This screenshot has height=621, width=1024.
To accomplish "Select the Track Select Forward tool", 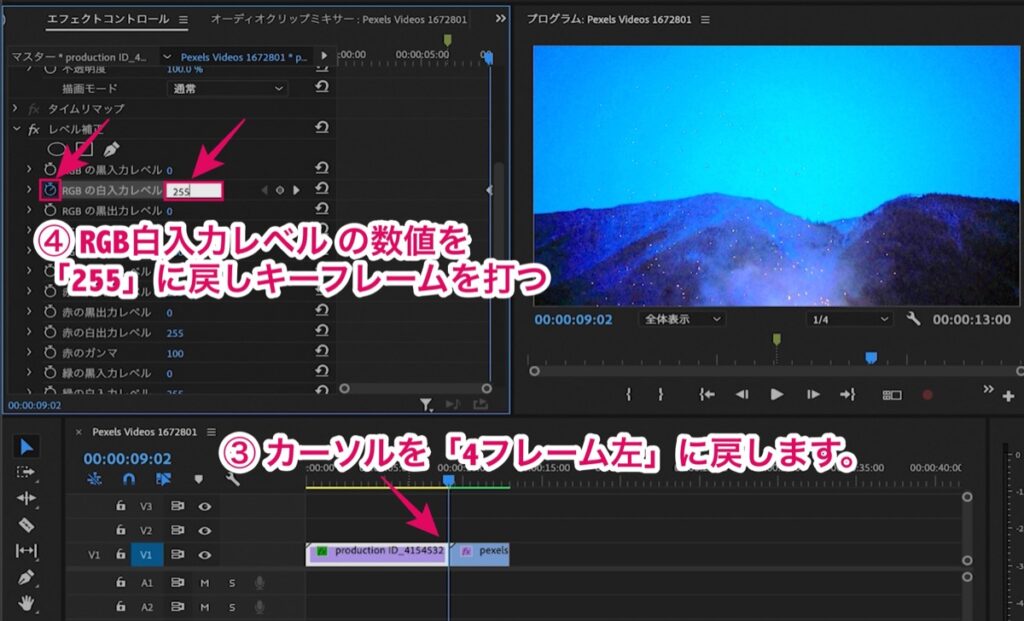I will tap(26, 472).
